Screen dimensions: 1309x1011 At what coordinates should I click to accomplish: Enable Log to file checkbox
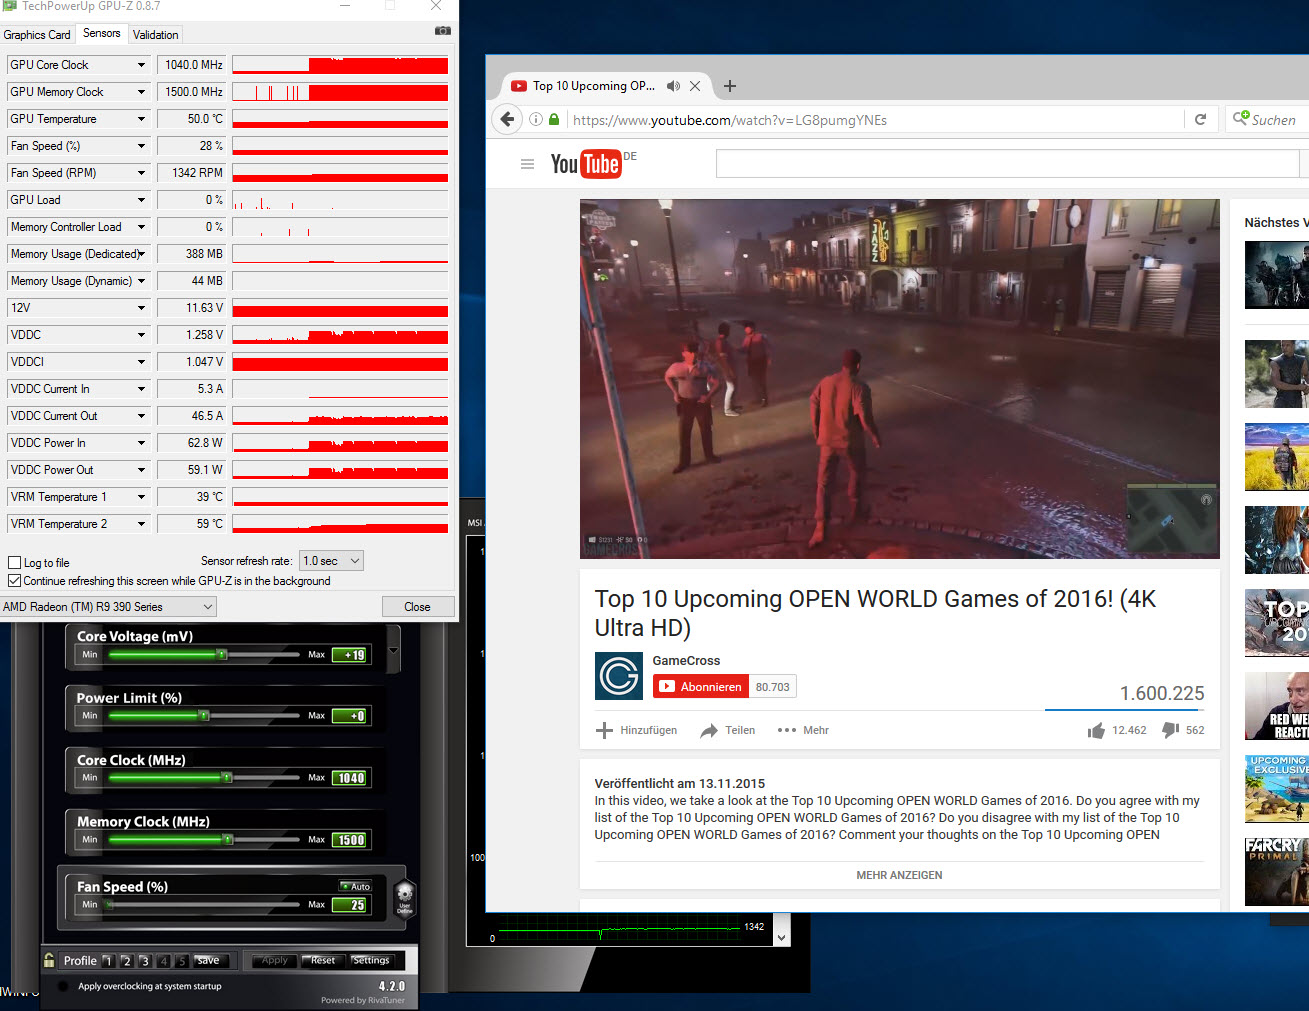(x=15, y=563)
